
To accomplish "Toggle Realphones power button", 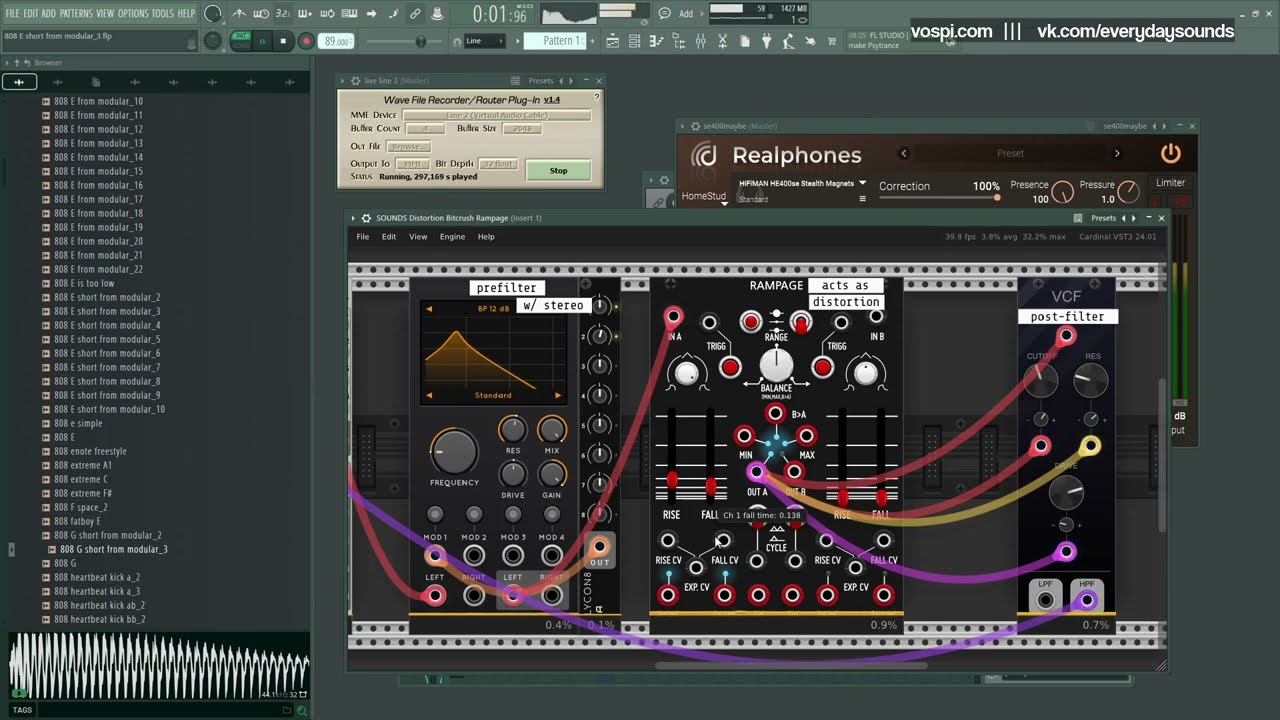I will pos(1170,154).
